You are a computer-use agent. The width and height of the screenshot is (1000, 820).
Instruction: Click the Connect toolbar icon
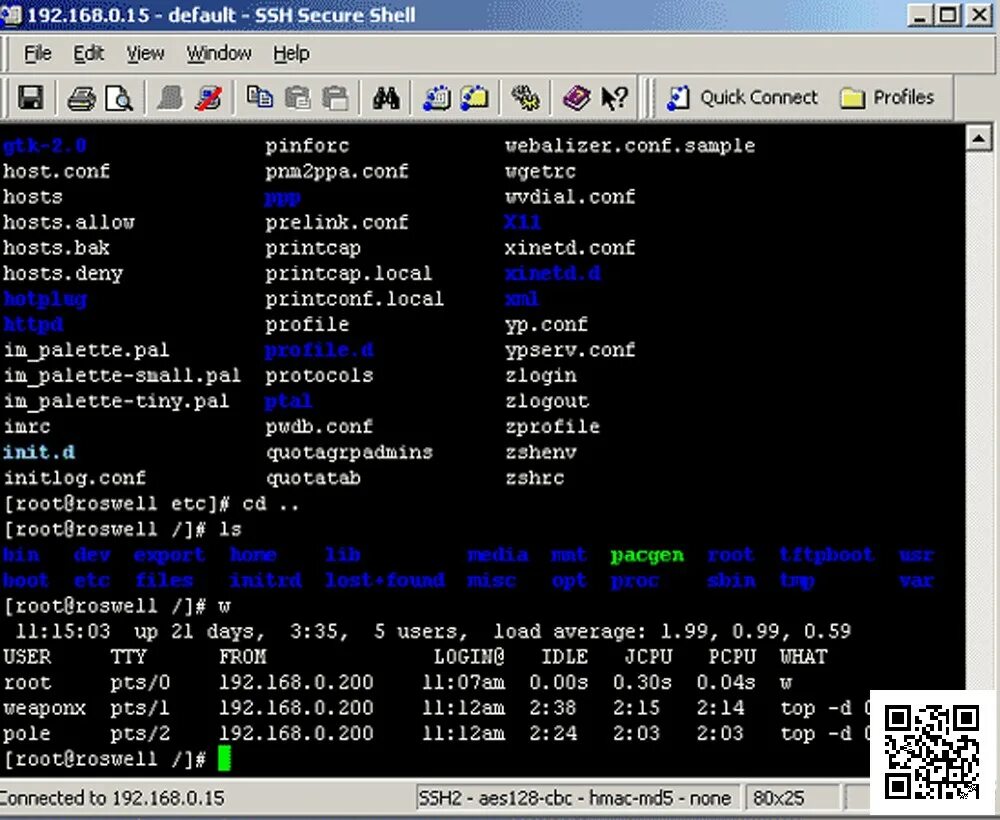[x=170, y=98]
